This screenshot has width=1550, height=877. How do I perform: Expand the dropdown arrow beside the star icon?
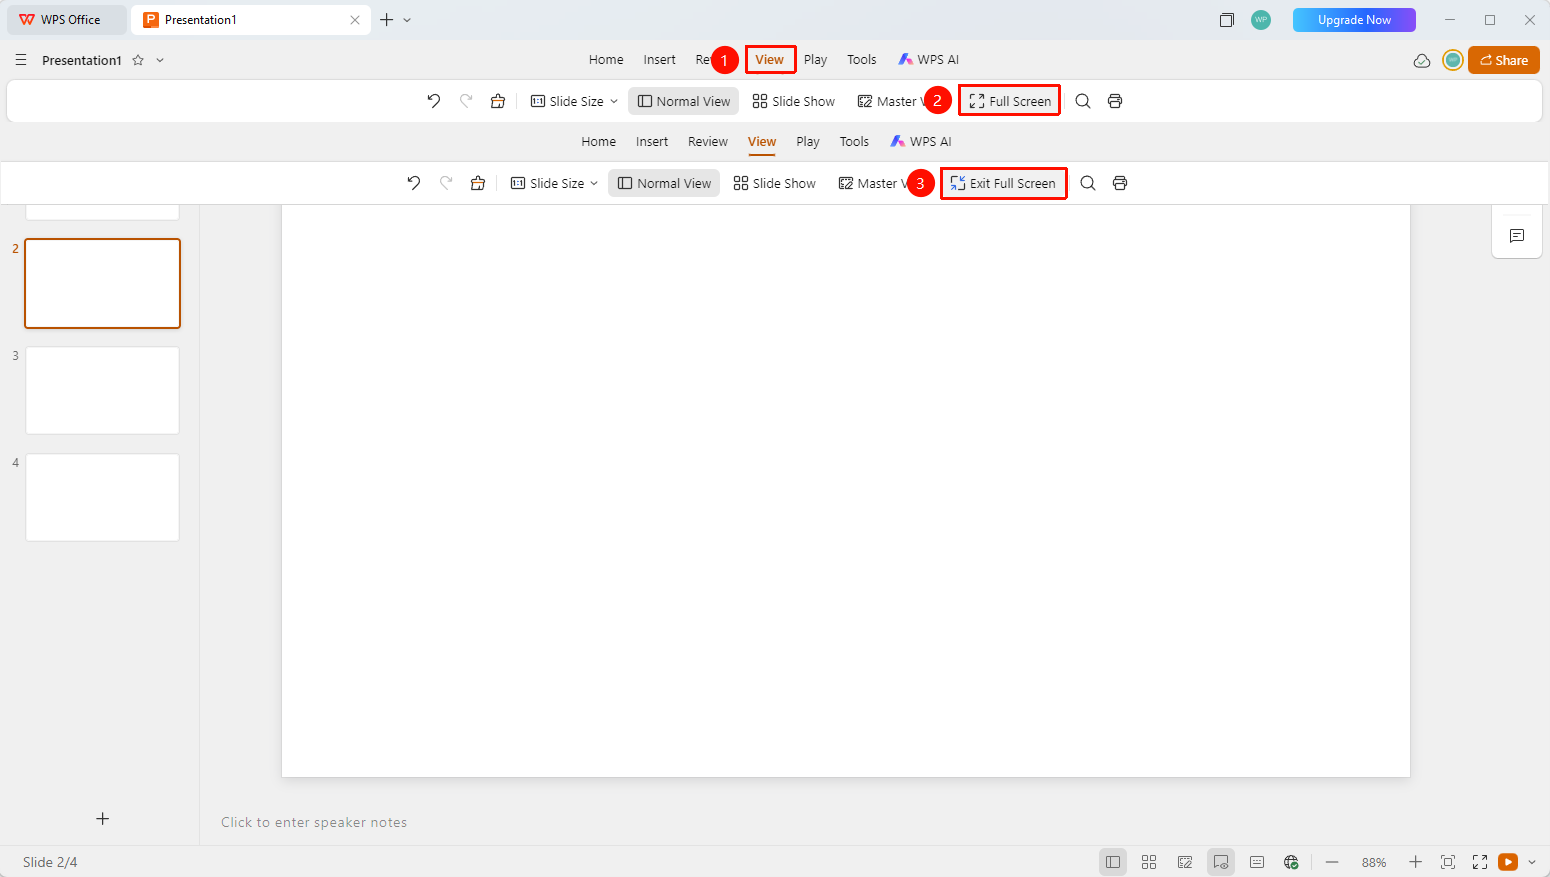[160, 60]
